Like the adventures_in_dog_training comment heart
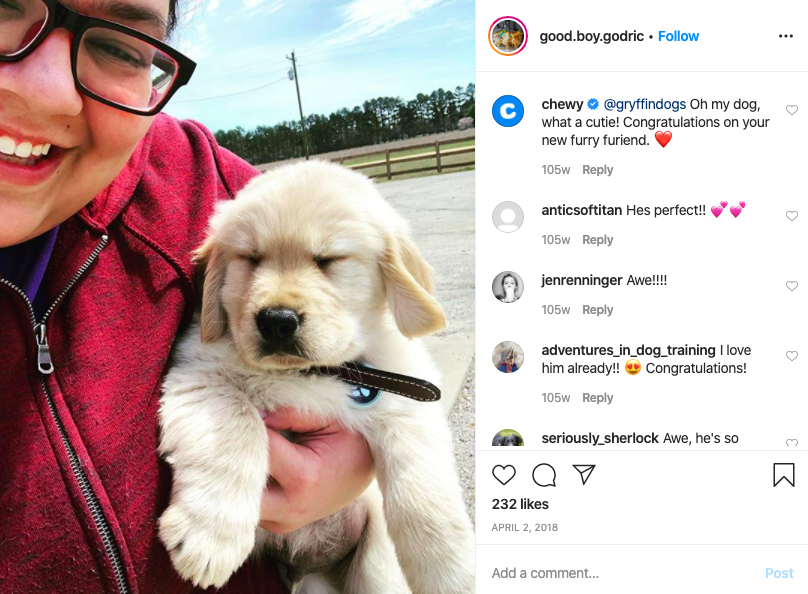The width and height of the screenshot is (808, 594). [792, 356]
